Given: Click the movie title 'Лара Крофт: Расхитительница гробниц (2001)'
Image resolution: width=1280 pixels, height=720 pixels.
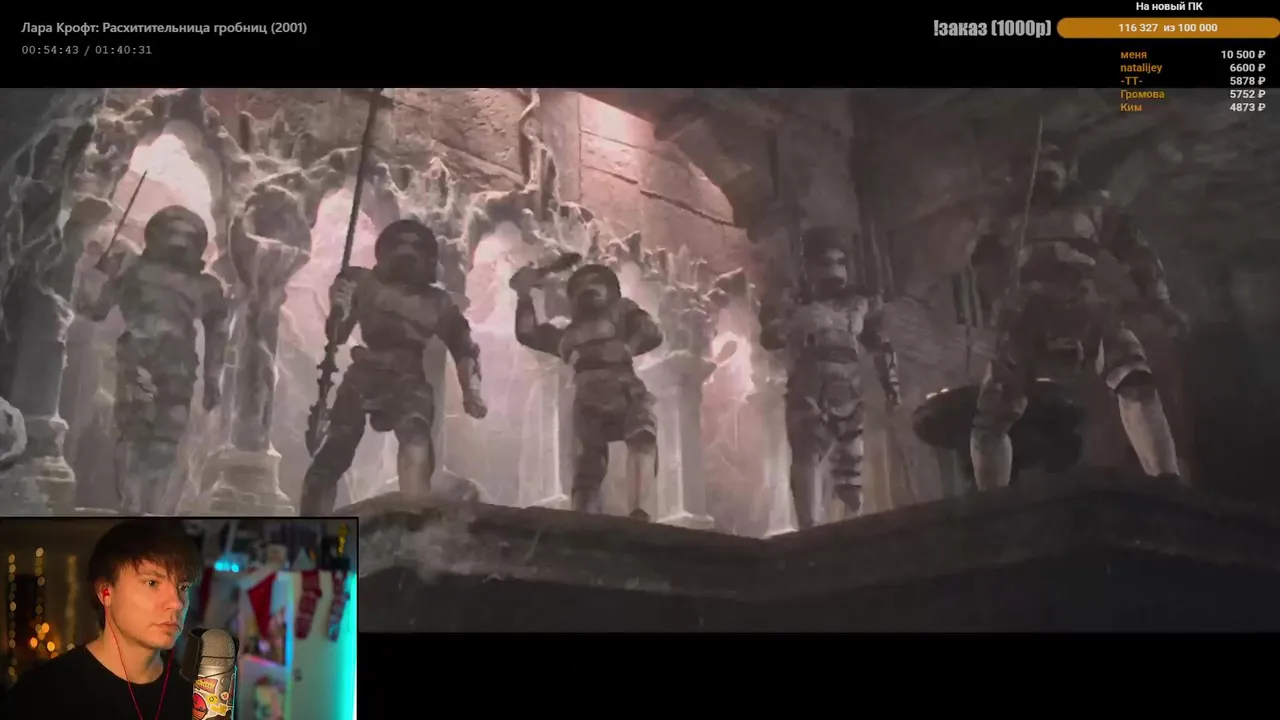Looking at the screenshot, I should tap(164, 28).
